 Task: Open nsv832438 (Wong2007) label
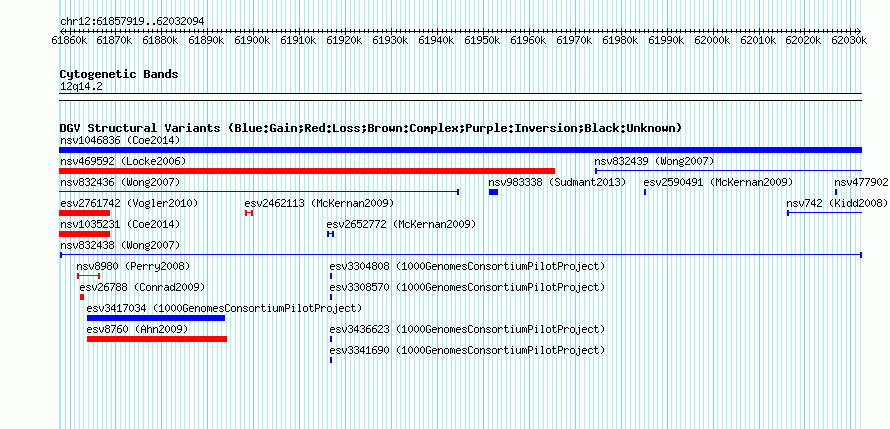[x=120, y=245]
